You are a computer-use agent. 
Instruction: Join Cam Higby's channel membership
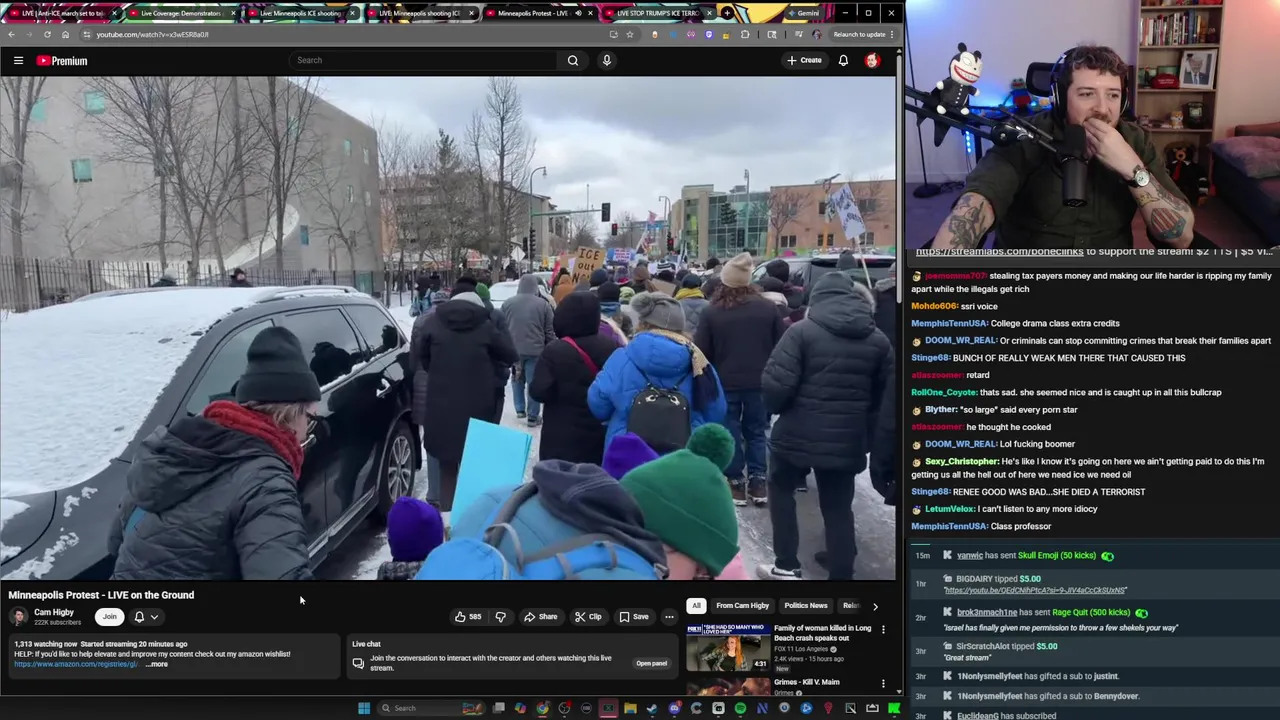[x=109, y=616]
